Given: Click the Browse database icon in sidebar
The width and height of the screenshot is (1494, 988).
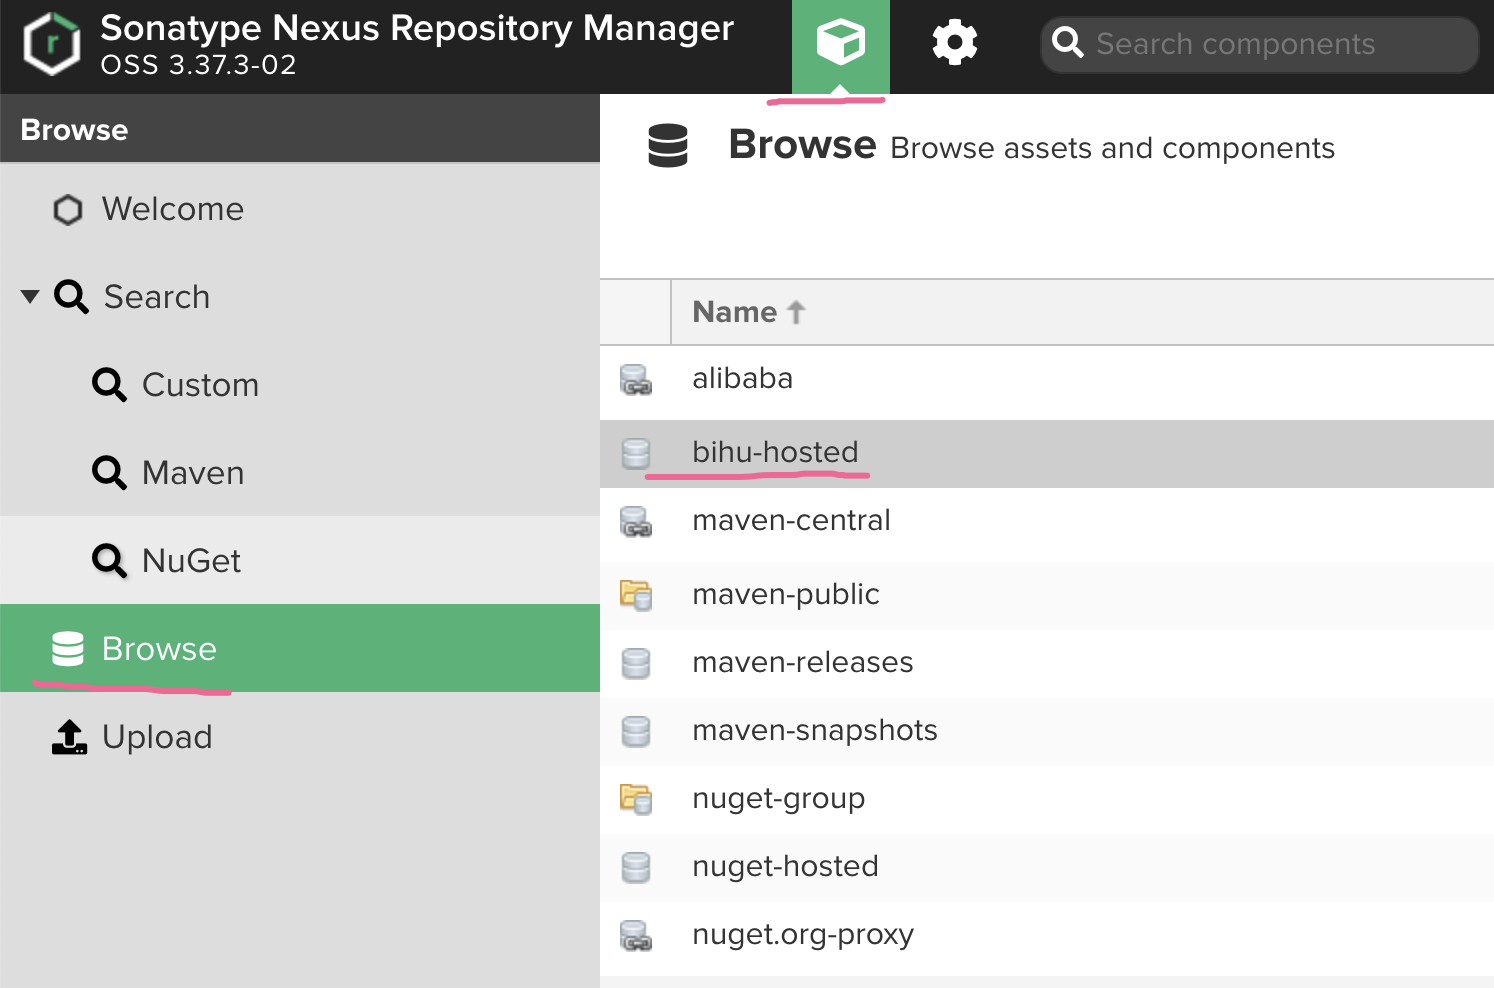Looking at the screenshot, I should pos(68,649).
